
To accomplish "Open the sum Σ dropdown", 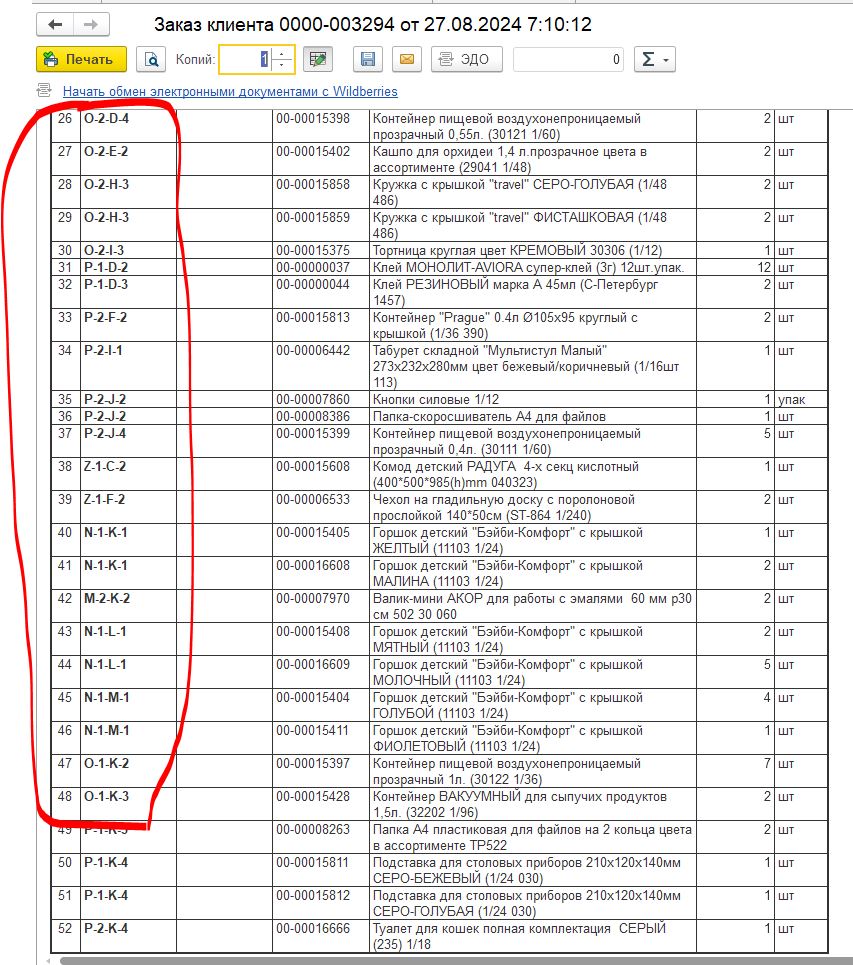I will (x=654, y=60).
